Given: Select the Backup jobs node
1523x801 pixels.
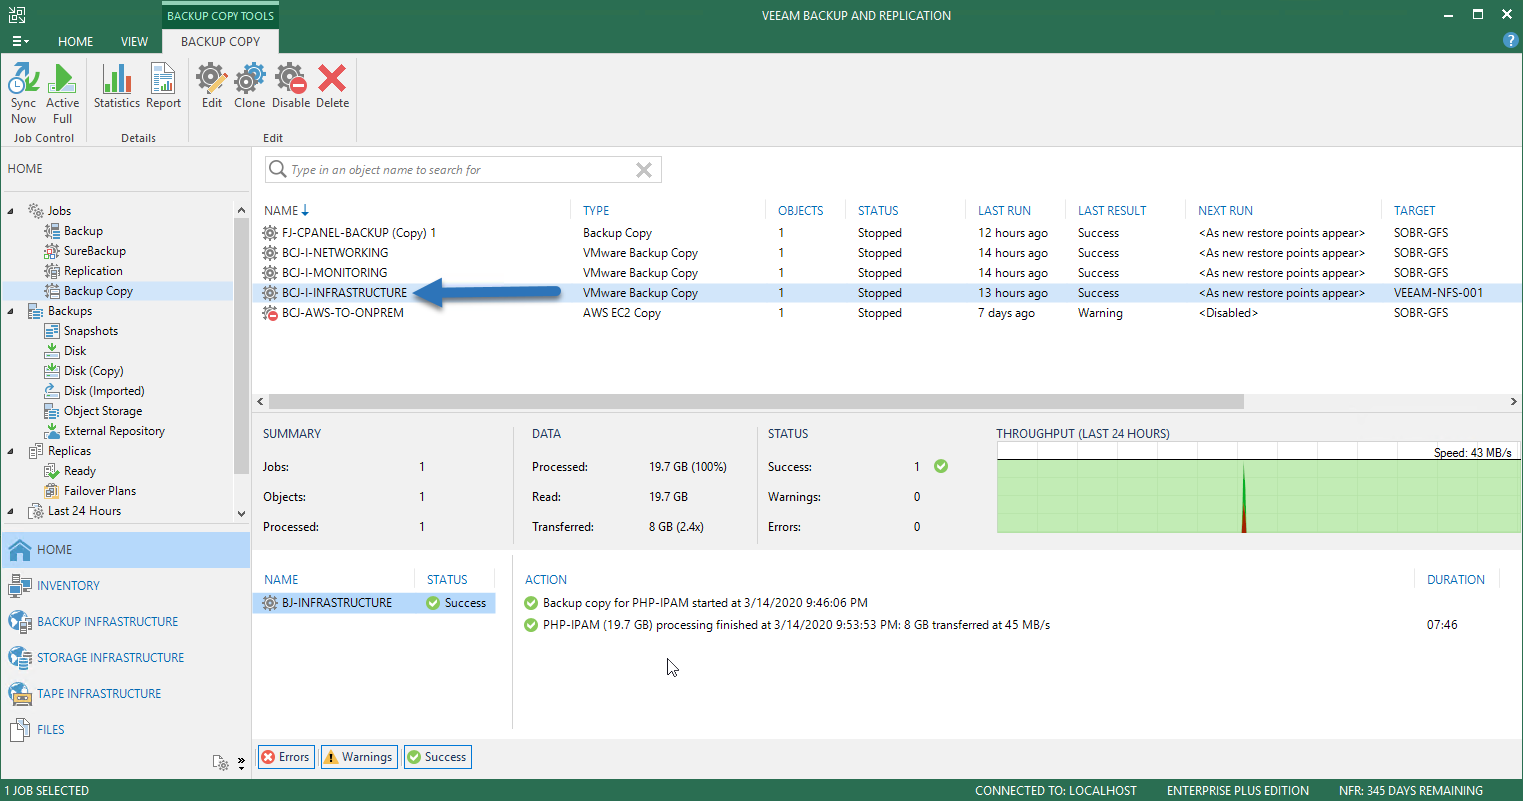Looking at the screenshot, I should 83,231.
